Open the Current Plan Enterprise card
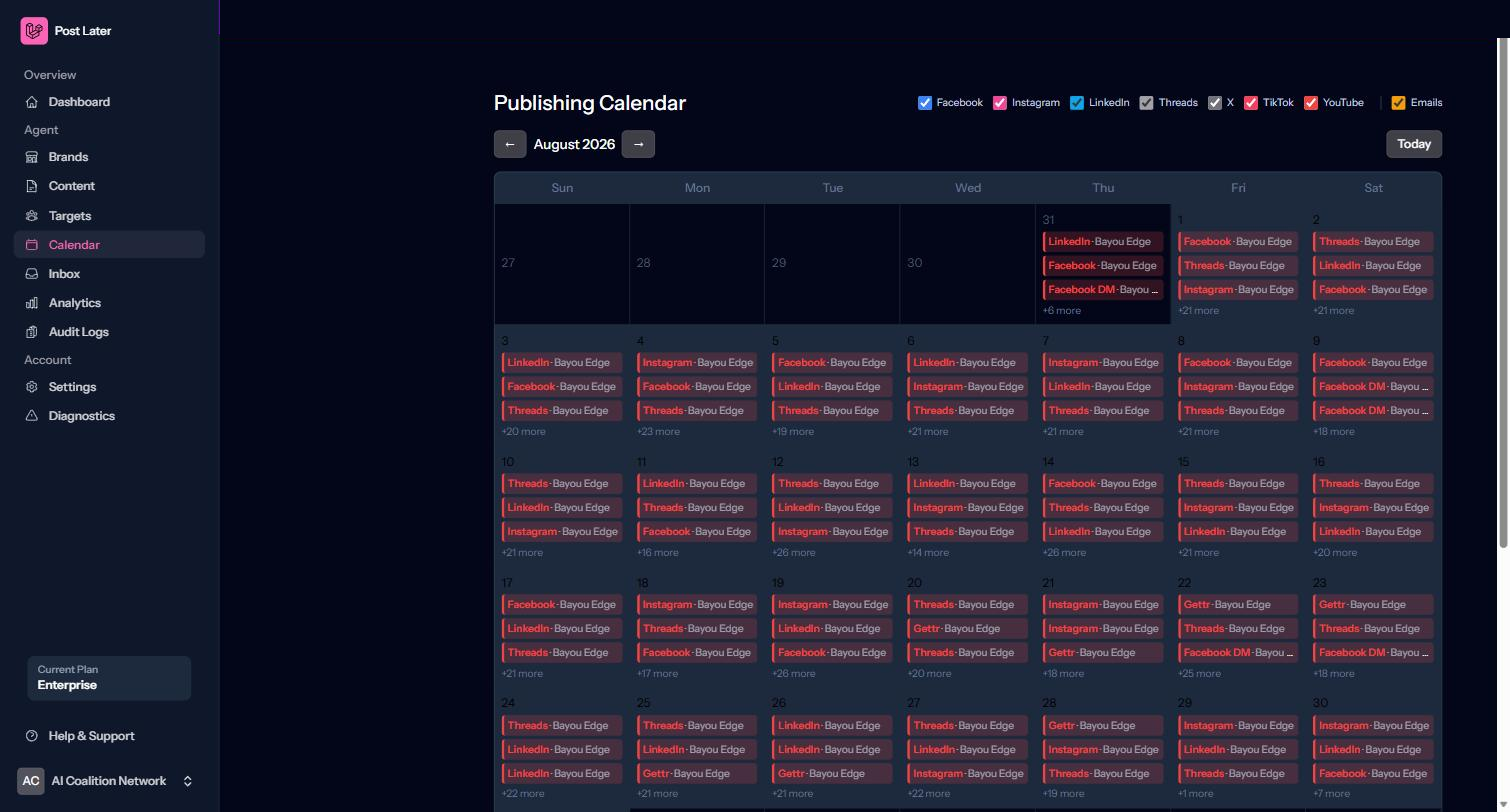Image resolution: width=1510 pixels, height=812 pixels. coord(109,678)
